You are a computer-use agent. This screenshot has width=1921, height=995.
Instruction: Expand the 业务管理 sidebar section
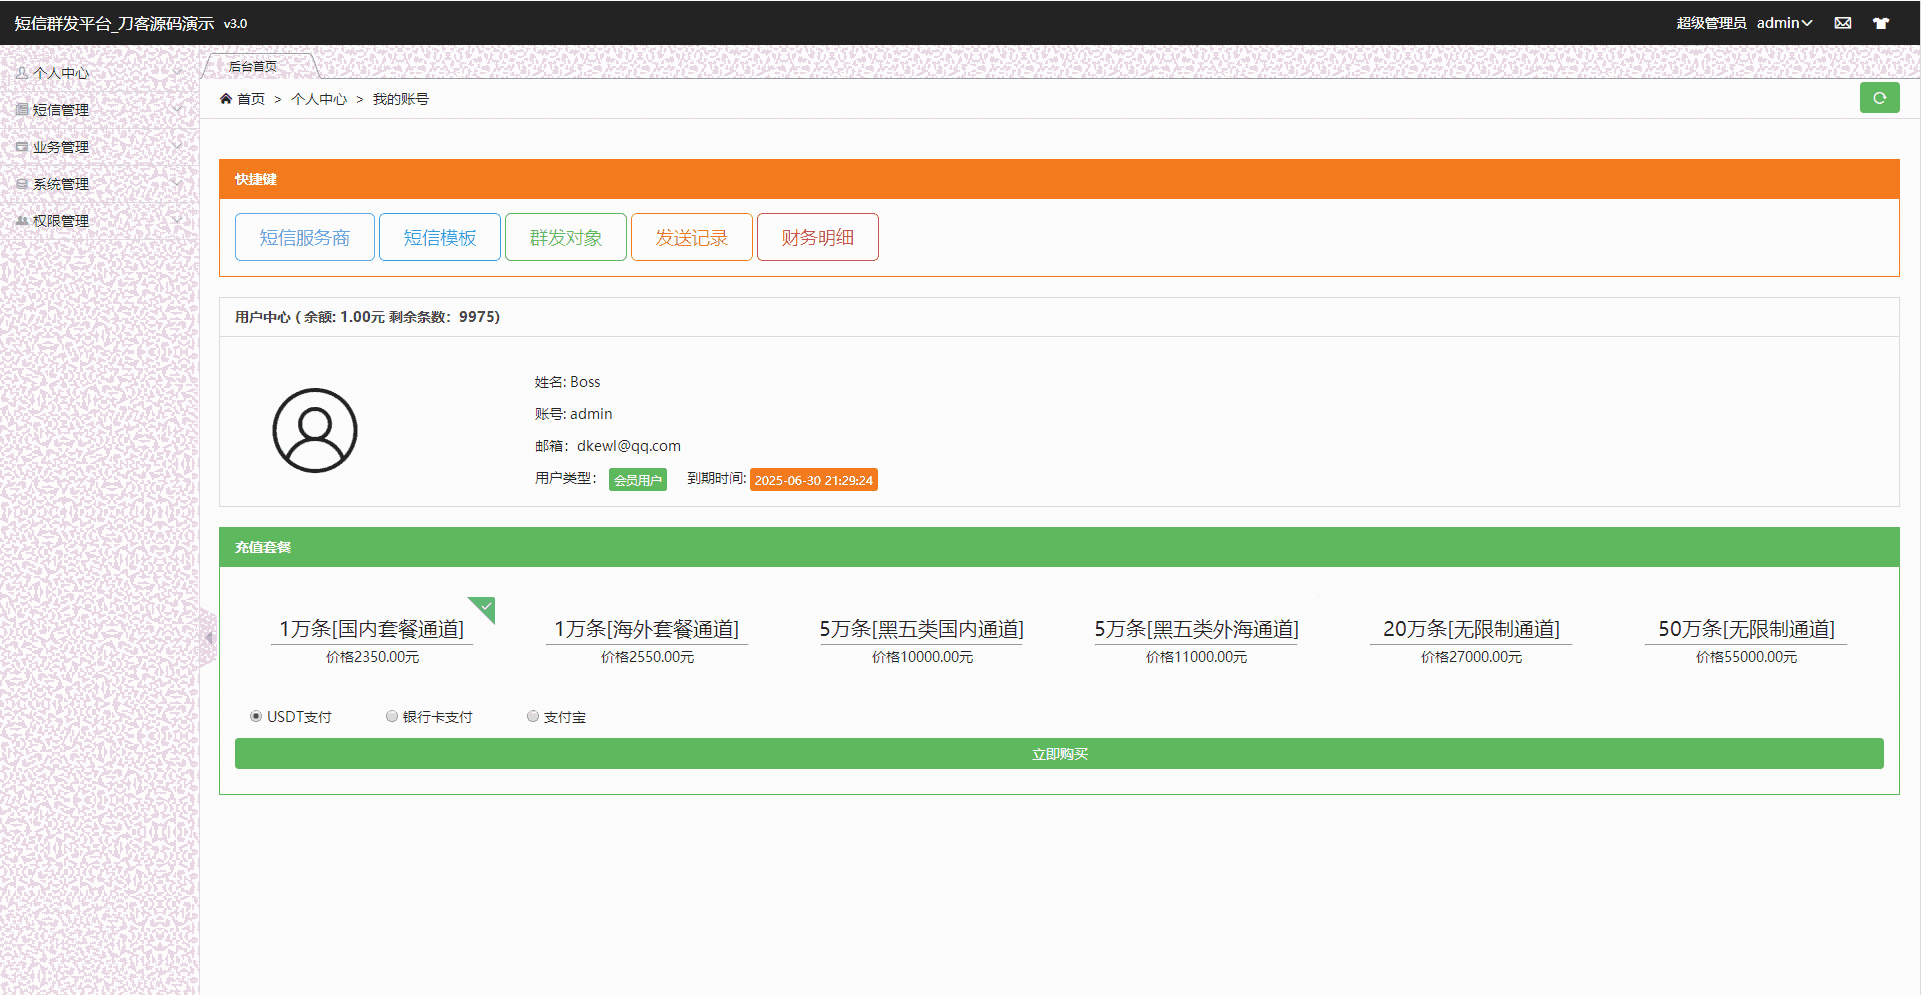click(x=61, y=147)
